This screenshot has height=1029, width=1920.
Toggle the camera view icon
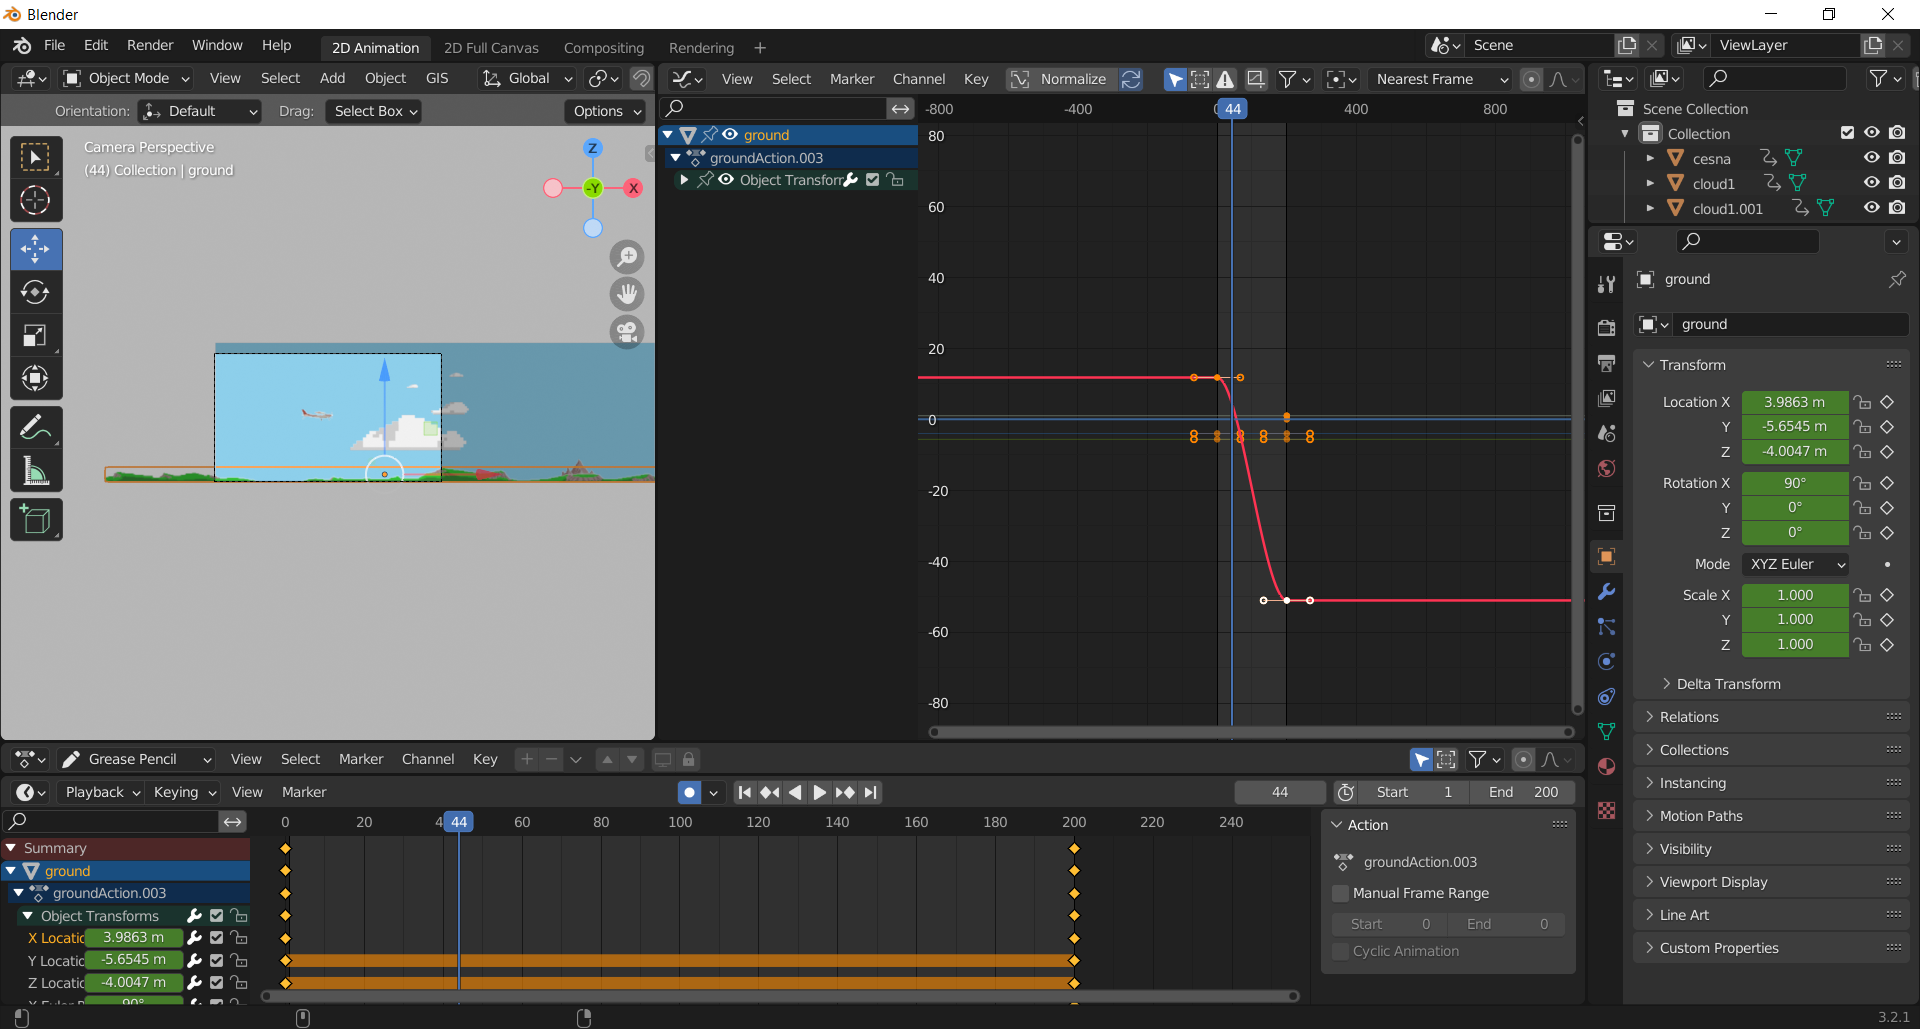[x=627, y=331]
